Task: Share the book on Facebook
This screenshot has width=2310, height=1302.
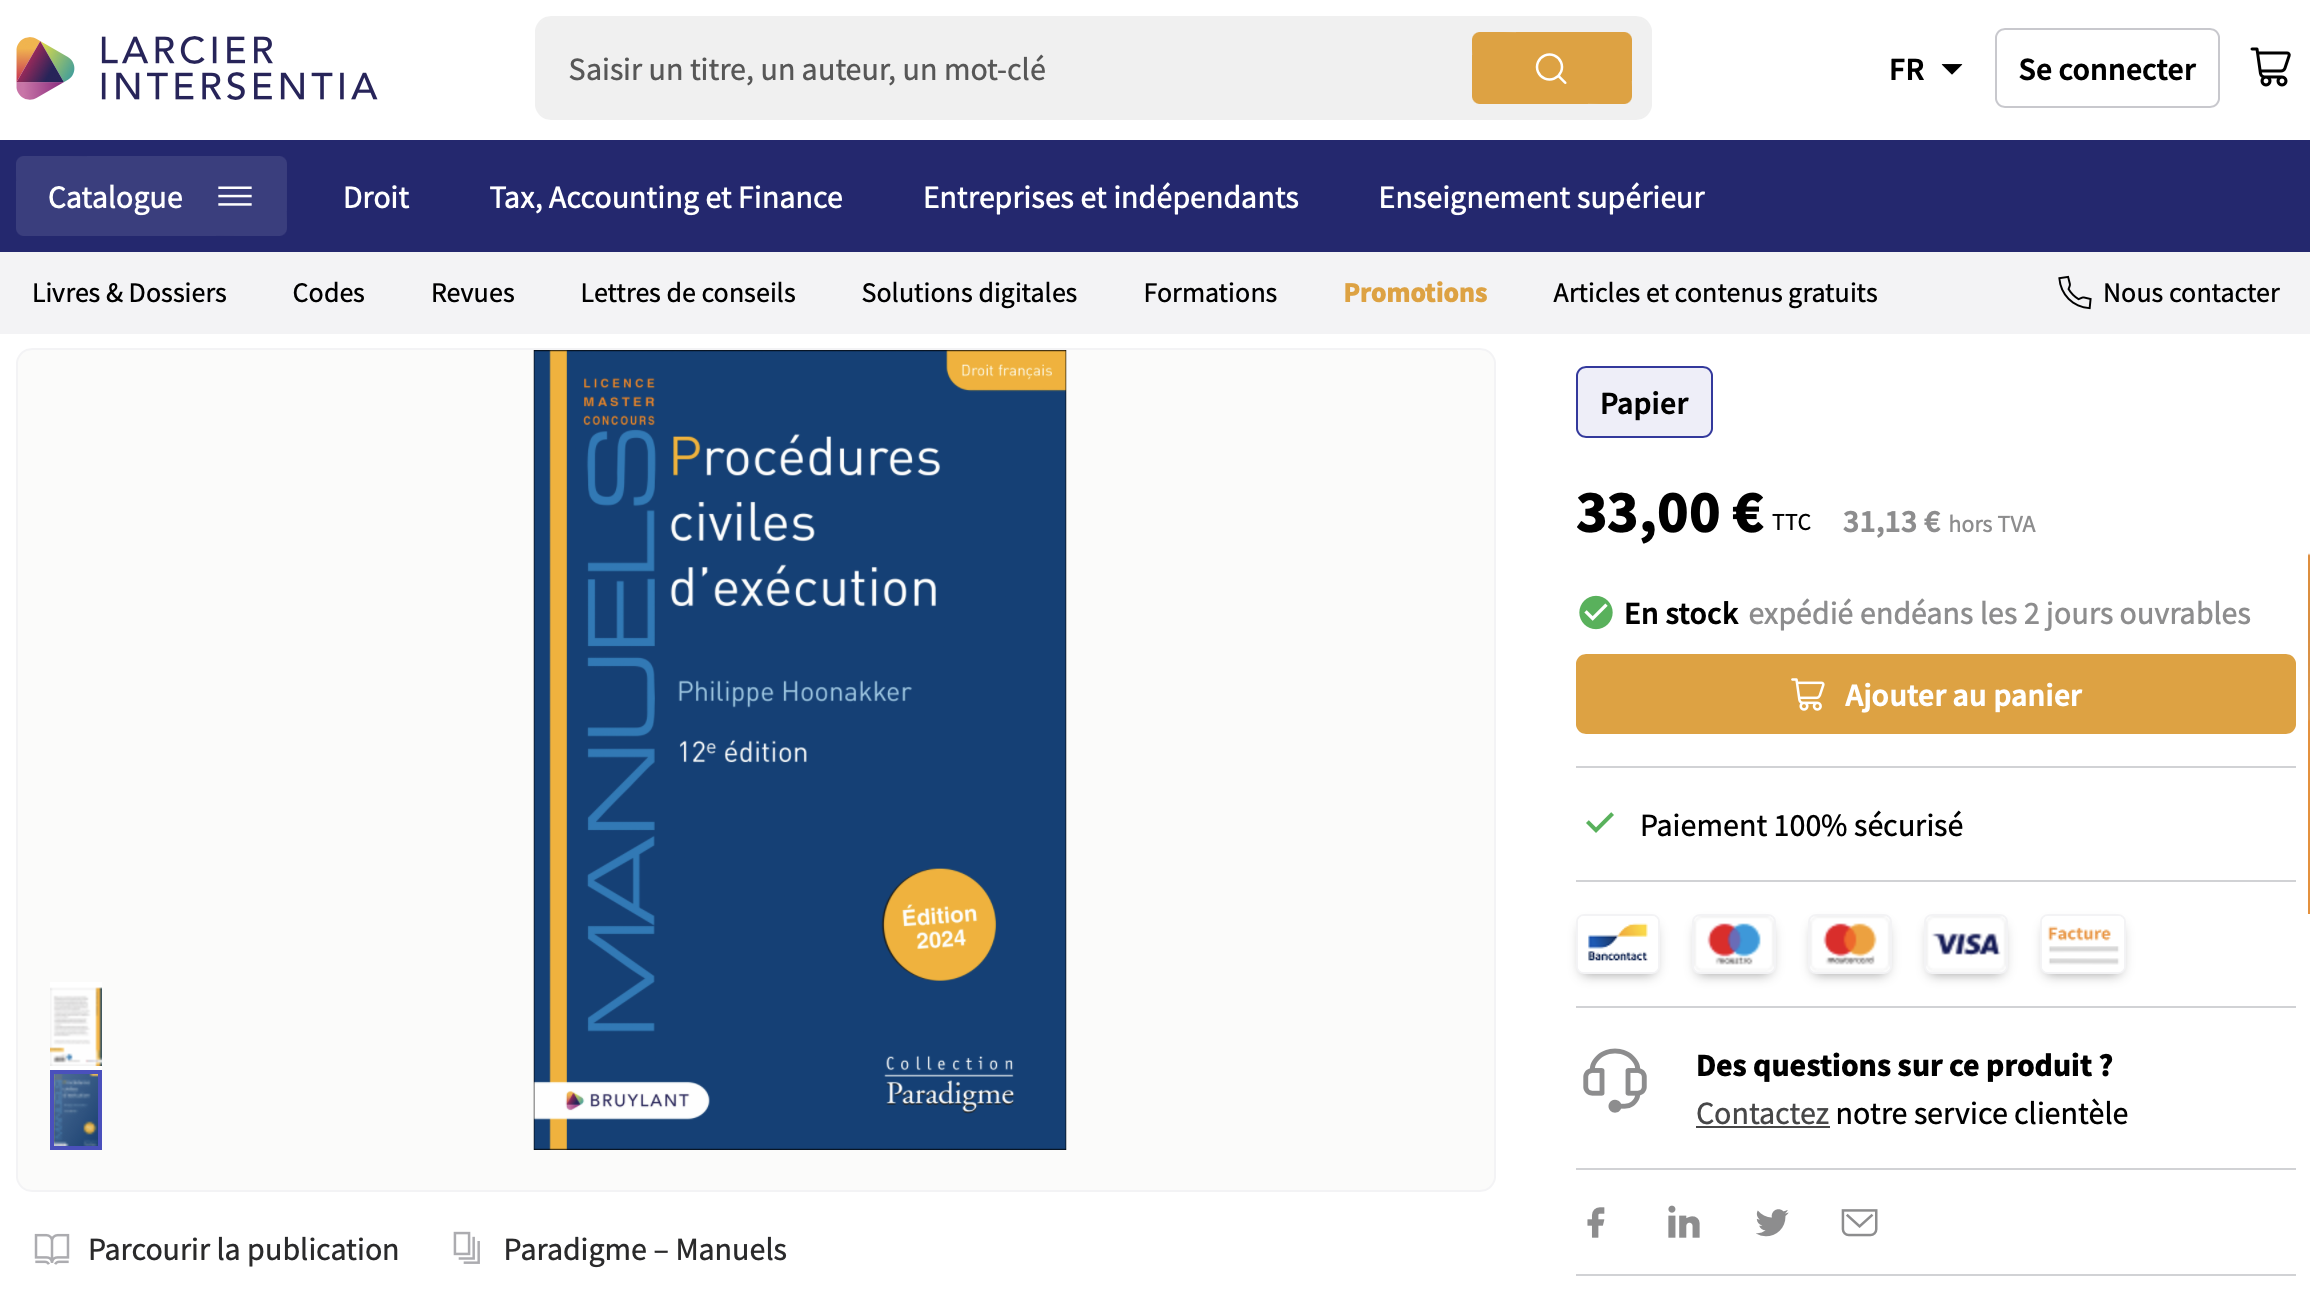Action: (1596, 1222)
